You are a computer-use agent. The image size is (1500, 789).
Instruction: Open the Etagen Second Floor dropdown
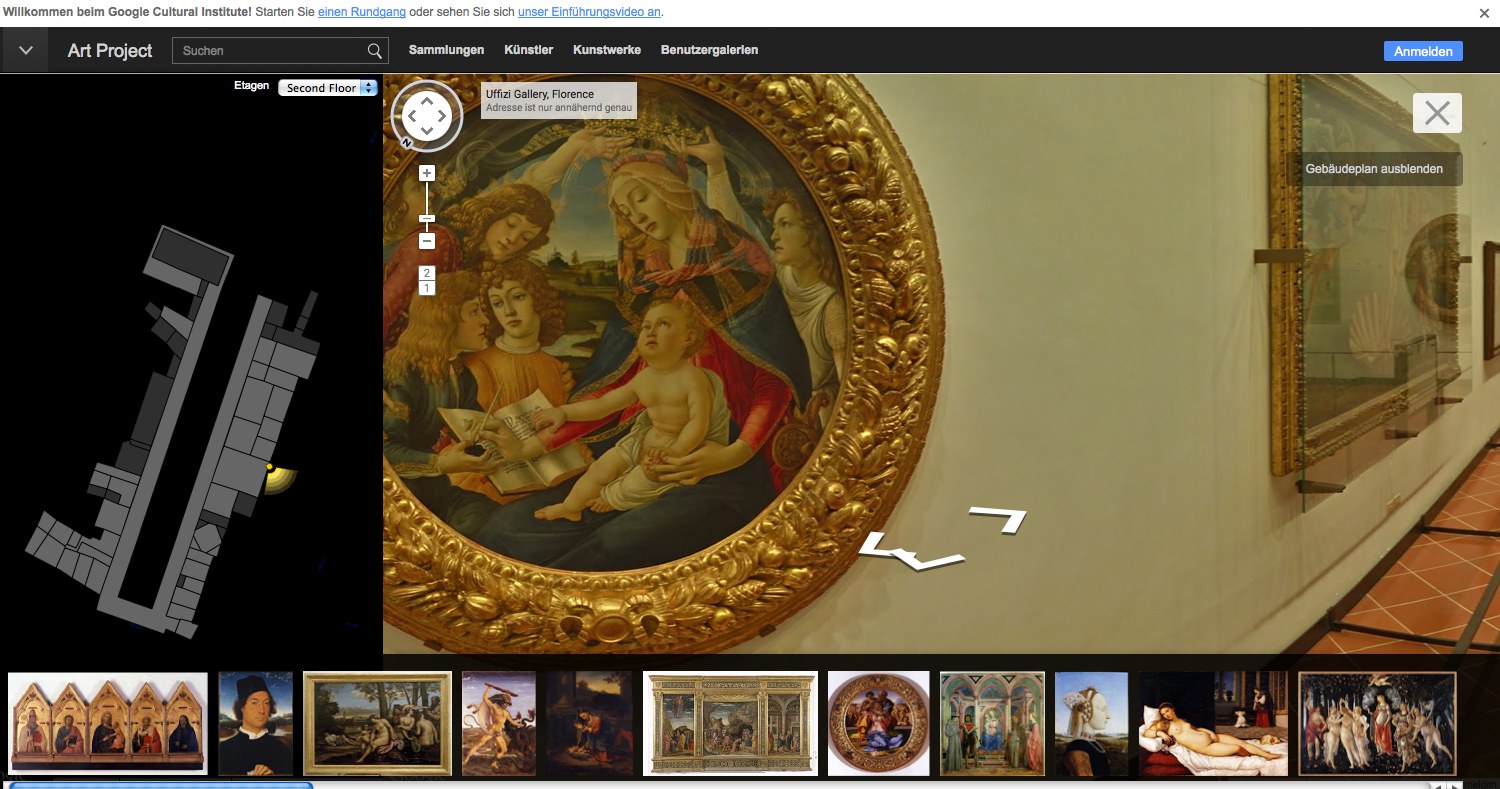(x=328, y=88)
